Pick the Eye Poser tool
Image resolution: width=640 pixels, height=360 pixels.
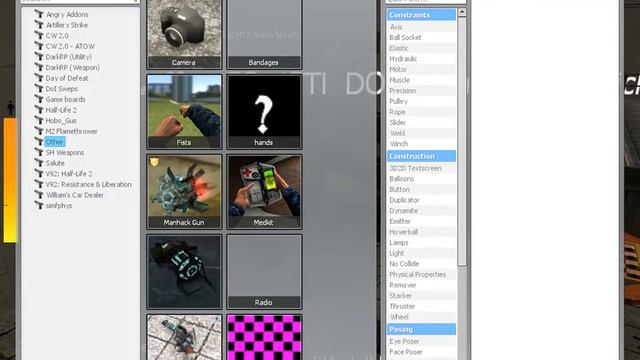point(421,341)
